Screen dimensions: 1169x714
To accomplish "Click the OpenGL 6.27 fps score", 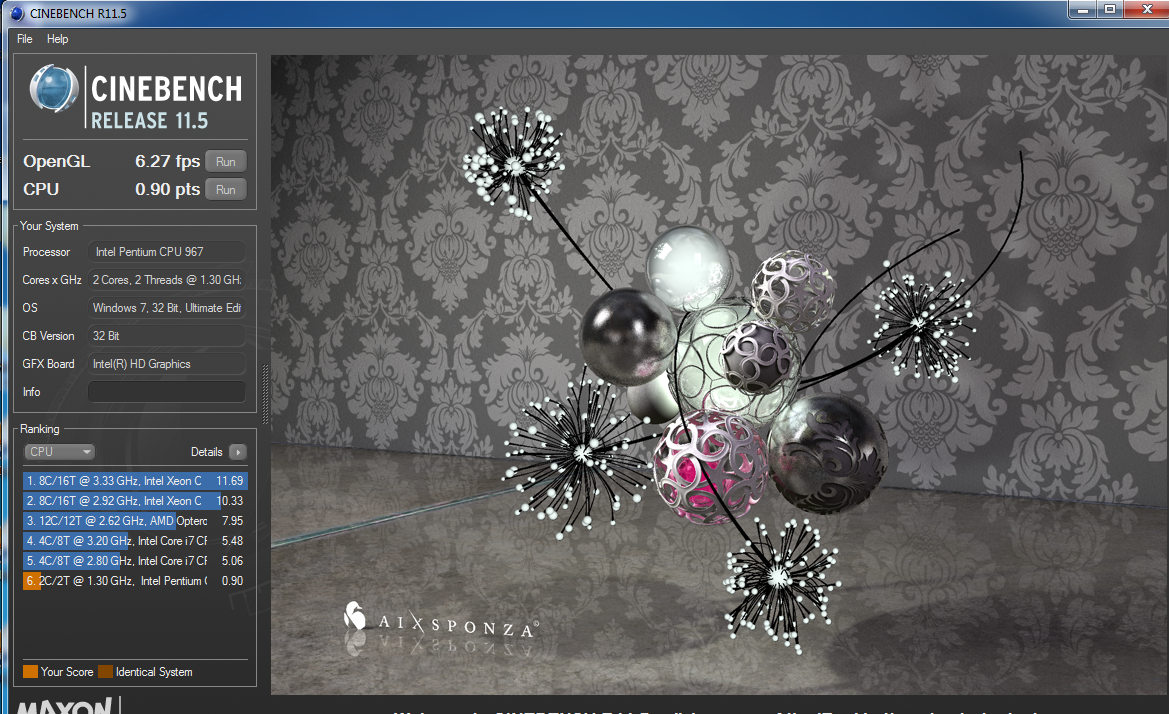I will click(168, 161).
